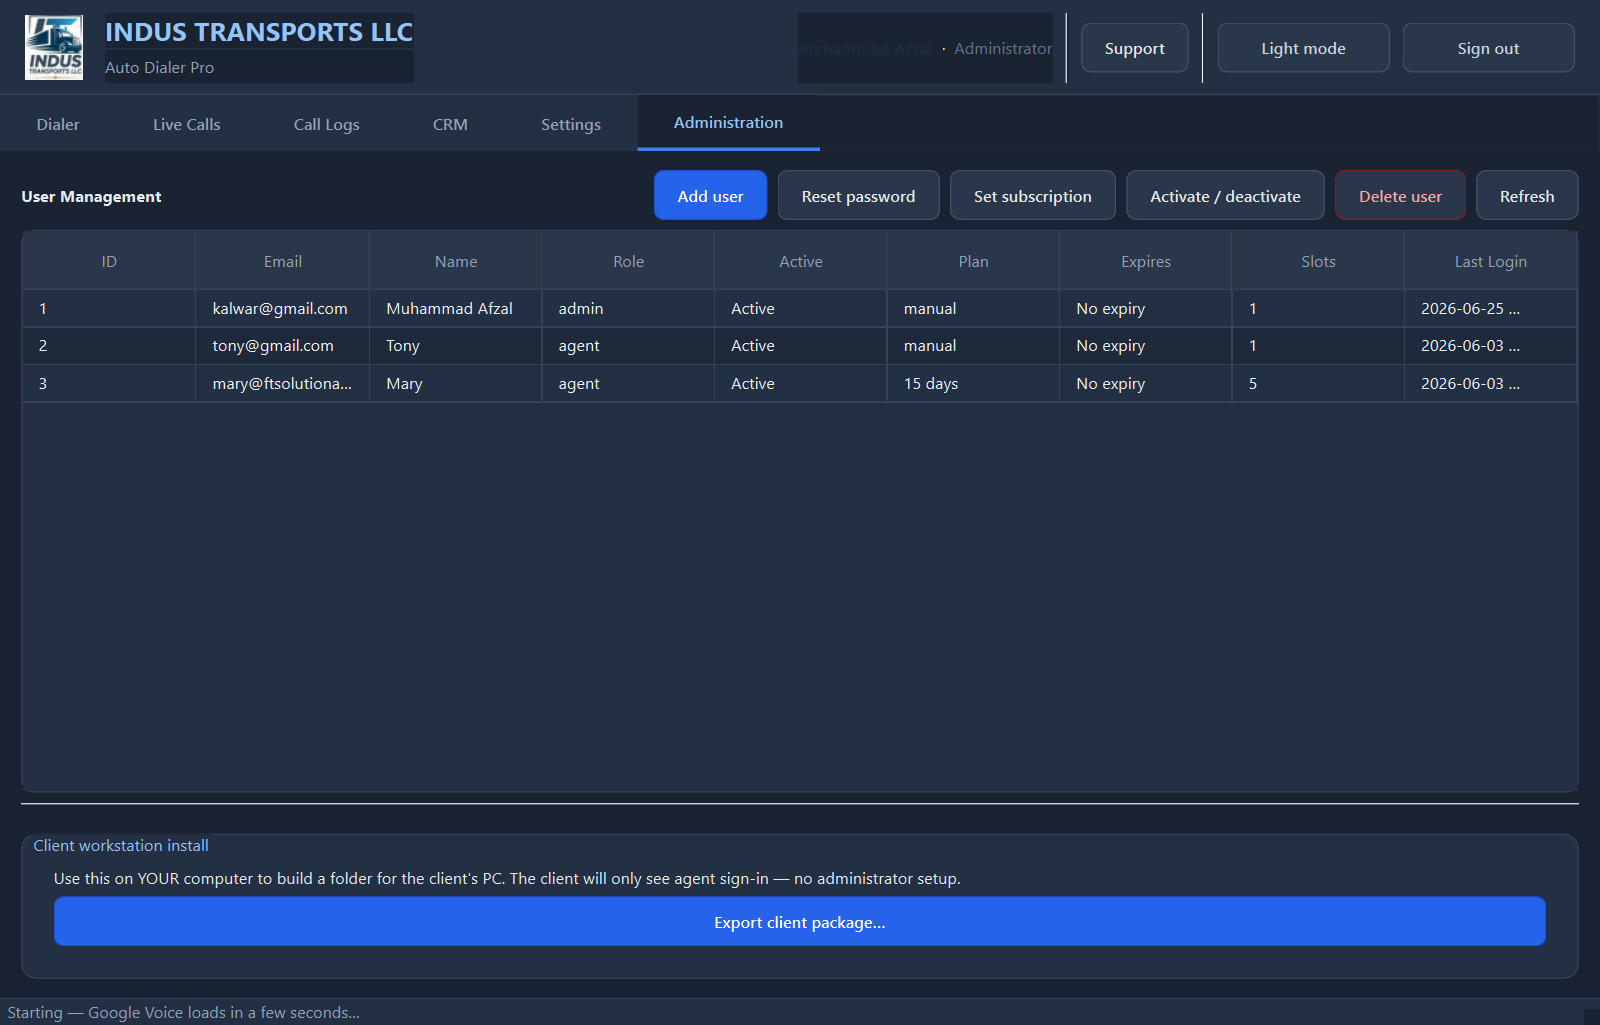Click the 15 days plan cell
Screen dimensions: 1600x1025
click(973, 383)
